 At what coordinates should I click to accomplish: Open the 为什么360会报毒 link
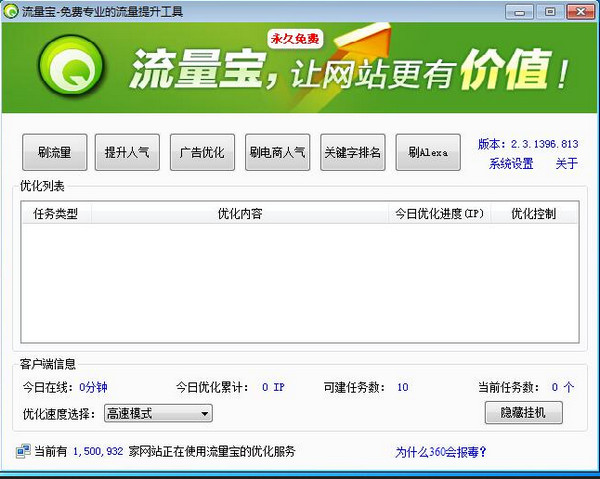click(x=441, y=452)
